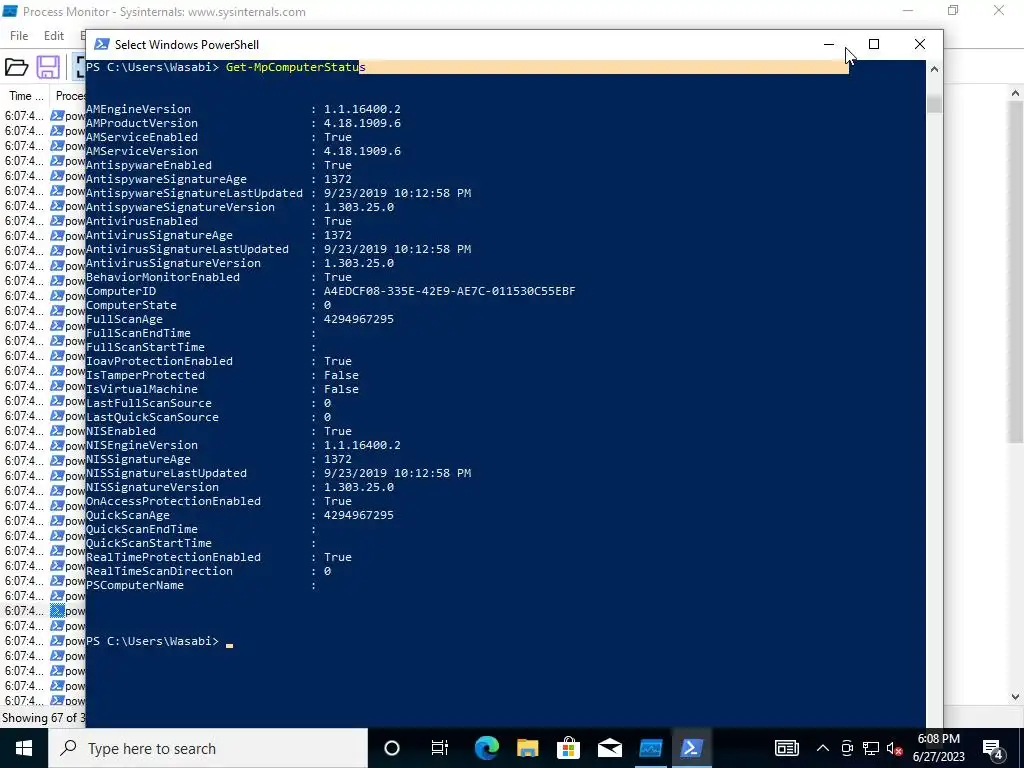Click the NISSignatureLastUpdated line
Viewport: 1024px width, 768px height.
click(278, 473)
